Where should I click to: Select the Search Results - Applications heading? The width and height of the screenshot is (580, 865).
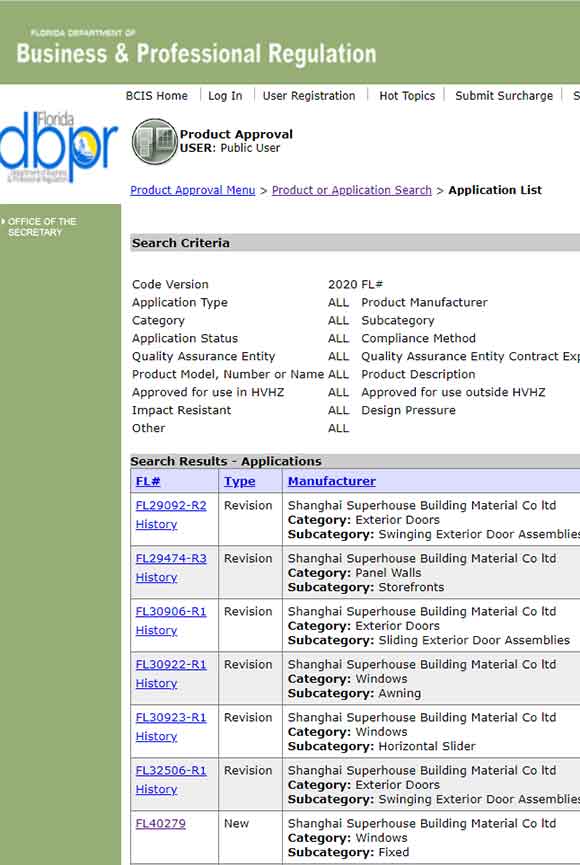coord(226,461)
